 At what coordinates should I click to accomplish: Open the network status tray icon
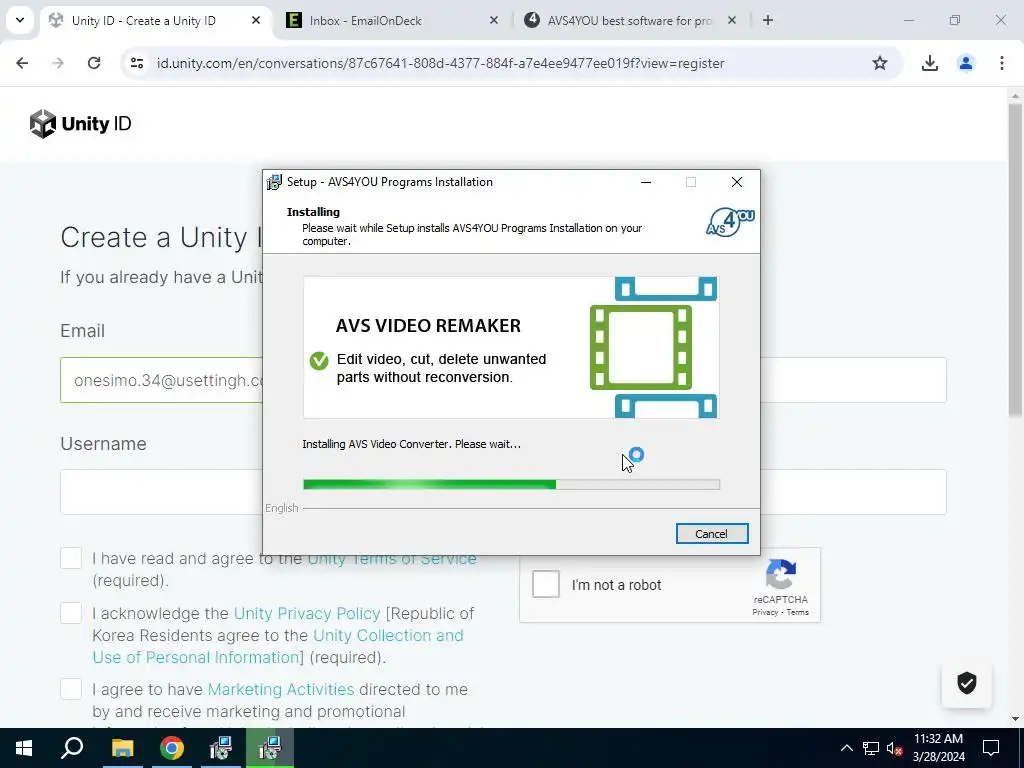click(871, 748)
